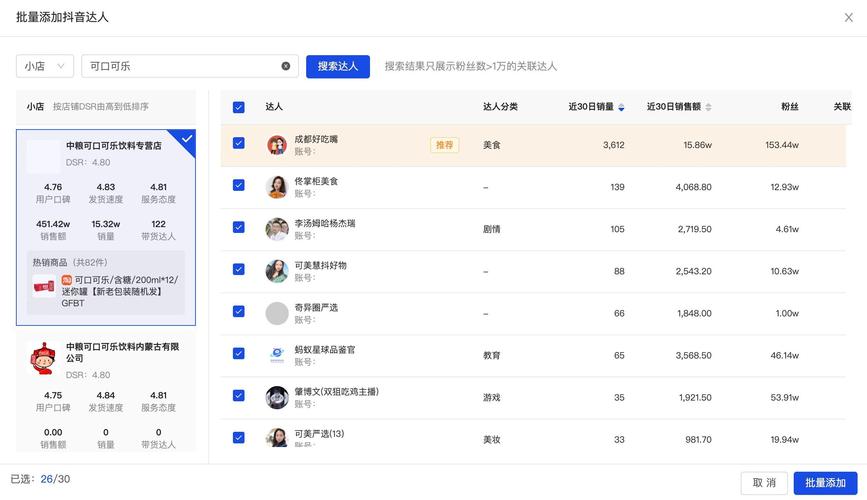Click the 成都好吃嘴 name text
Image resolution: width=867 pixels, height=500 pixels.
316,139
